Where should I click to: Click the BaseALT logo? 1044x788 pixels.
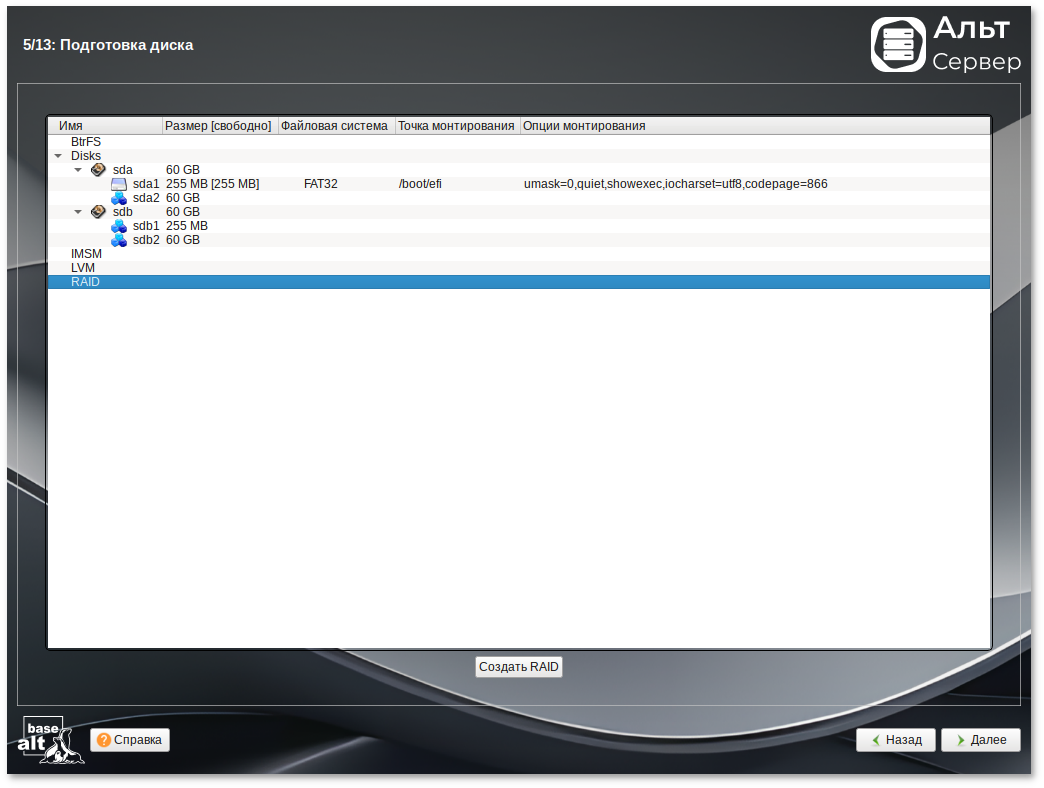tap(50, 740)
